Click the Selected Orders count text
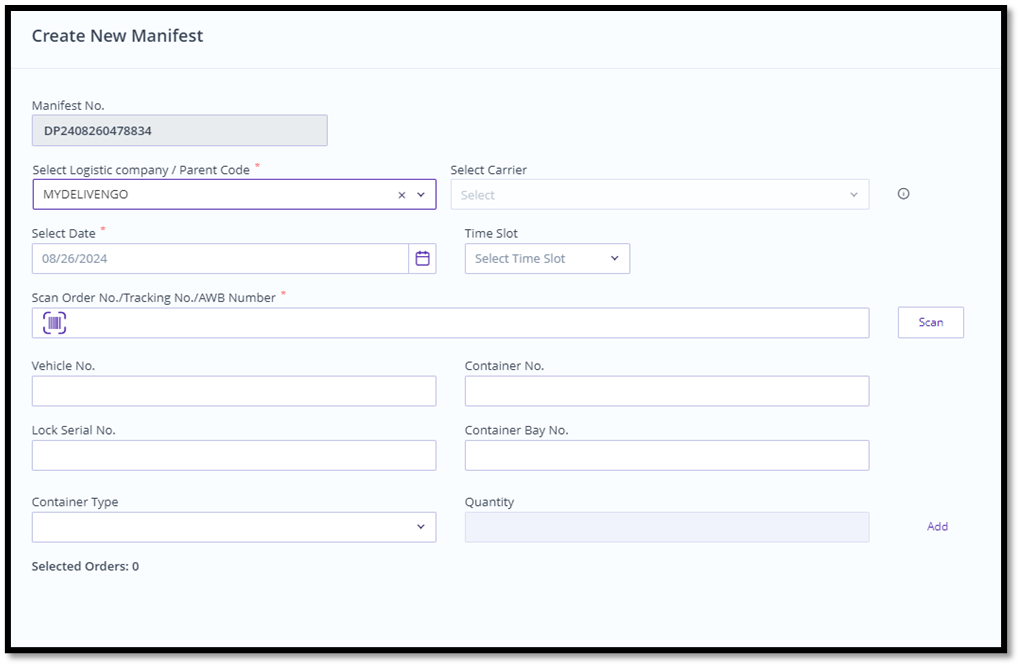The width and height of the screenshot is (1020, 666). (x=85, y=567)
